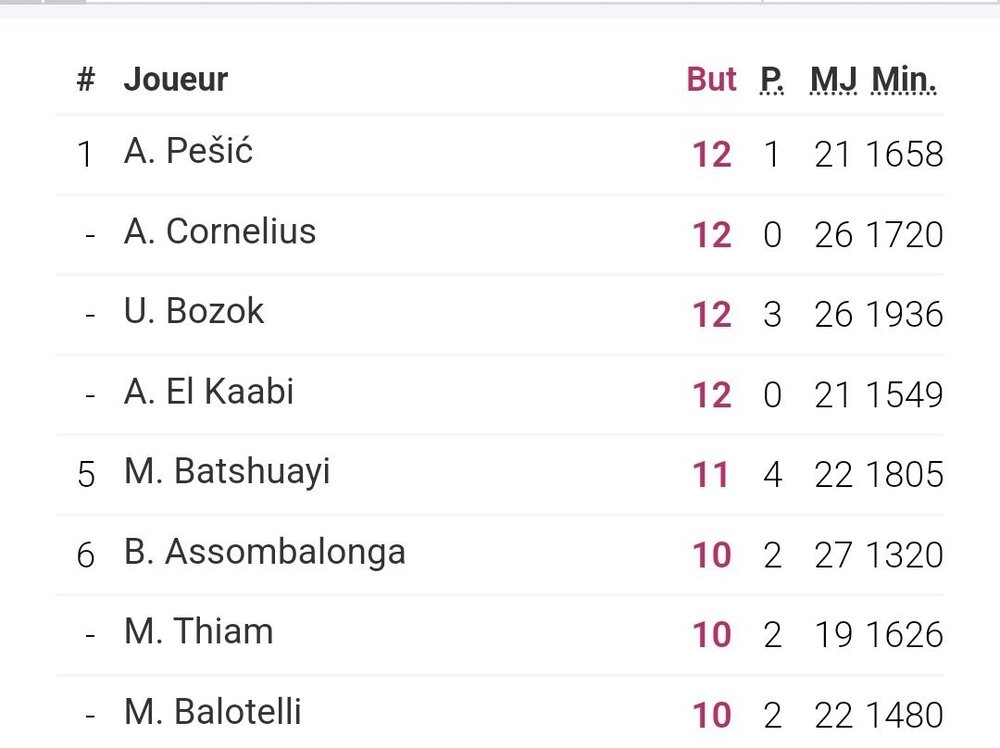The height and width of the screenshot is (748, 1000).
Task: Click Bozok's 1936 minutes value
Action: [904, 314]
